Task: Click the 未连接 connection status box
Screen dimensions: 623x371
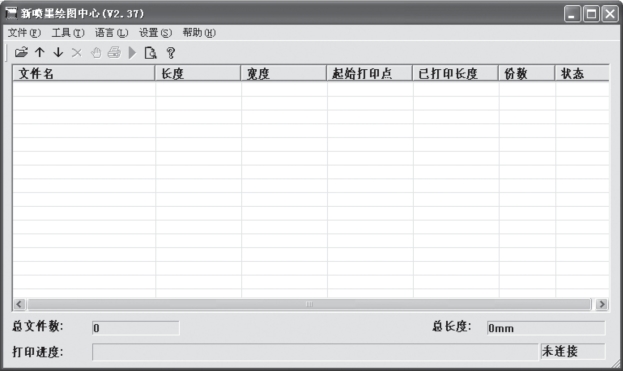Action: coord(573,352)
